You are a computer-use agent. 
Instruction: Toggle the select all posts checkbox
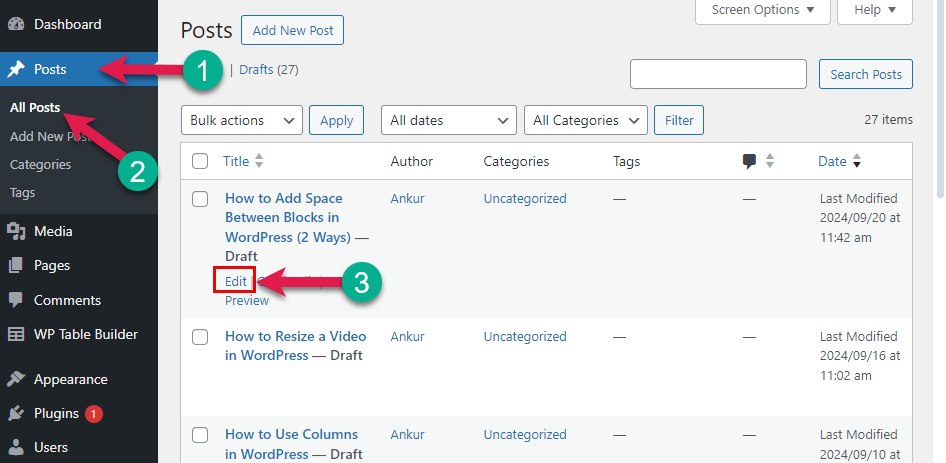coord(200,161)
